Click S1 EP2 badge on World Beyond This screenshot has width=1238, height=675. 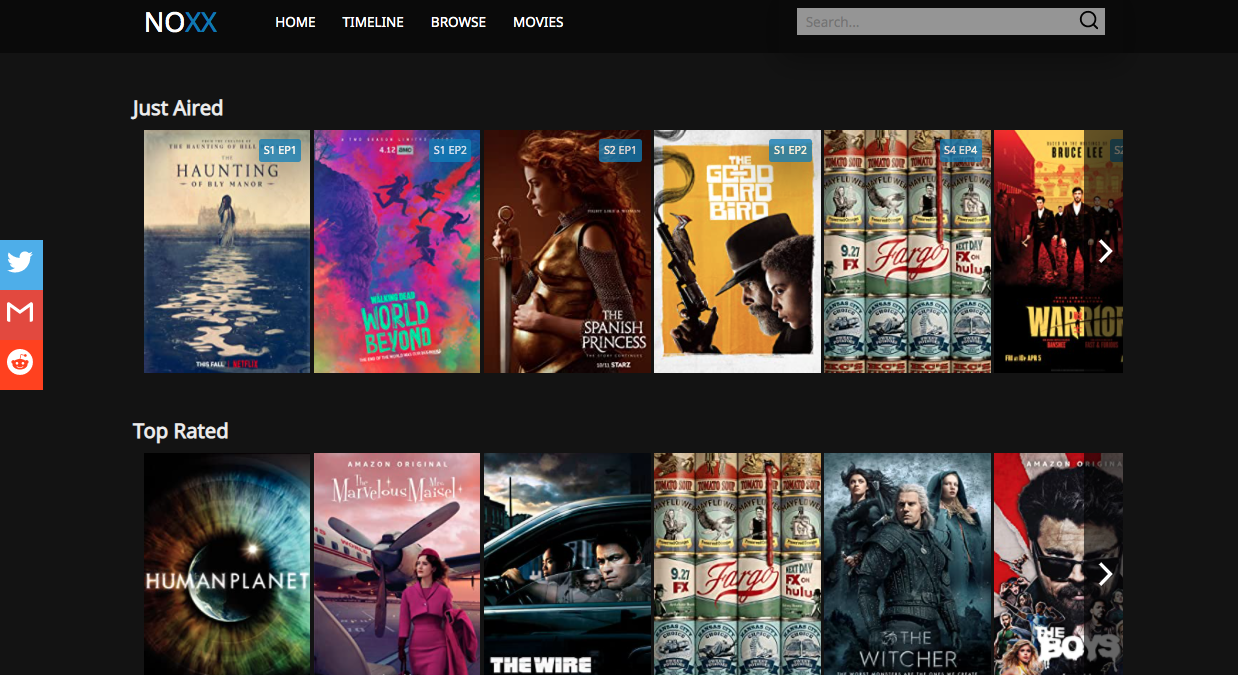pyautogui.click(x=450, y=150)
